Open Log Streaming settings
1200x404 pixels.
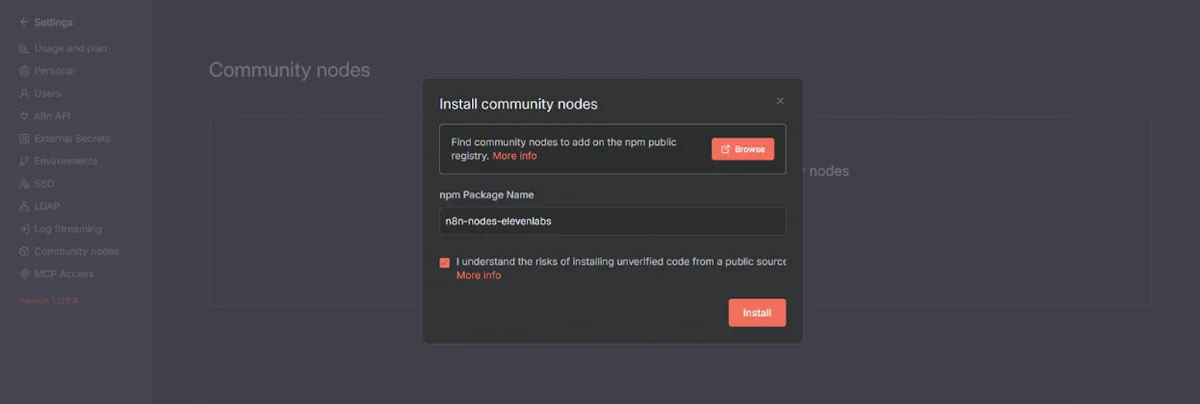tap(67, 229)
